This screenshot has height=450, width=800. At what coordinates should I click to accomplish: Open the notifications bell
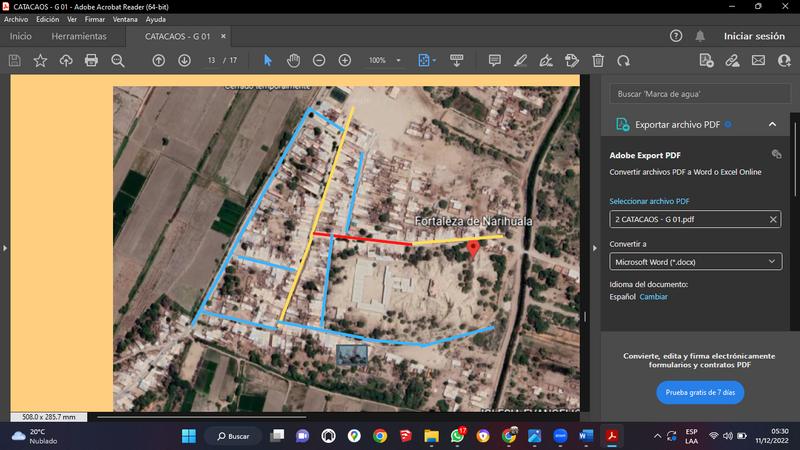coord(700,36)
